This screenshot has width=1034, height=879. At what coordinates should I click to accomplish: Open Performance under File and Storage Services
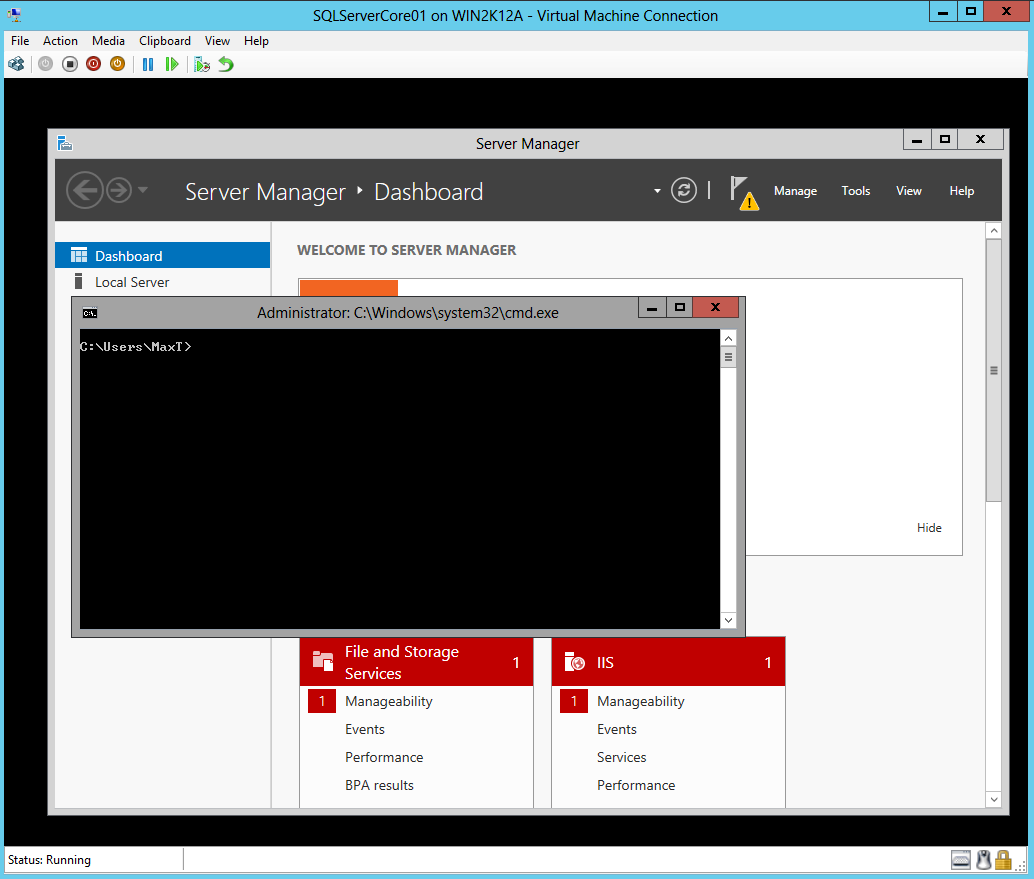point(384,757)
